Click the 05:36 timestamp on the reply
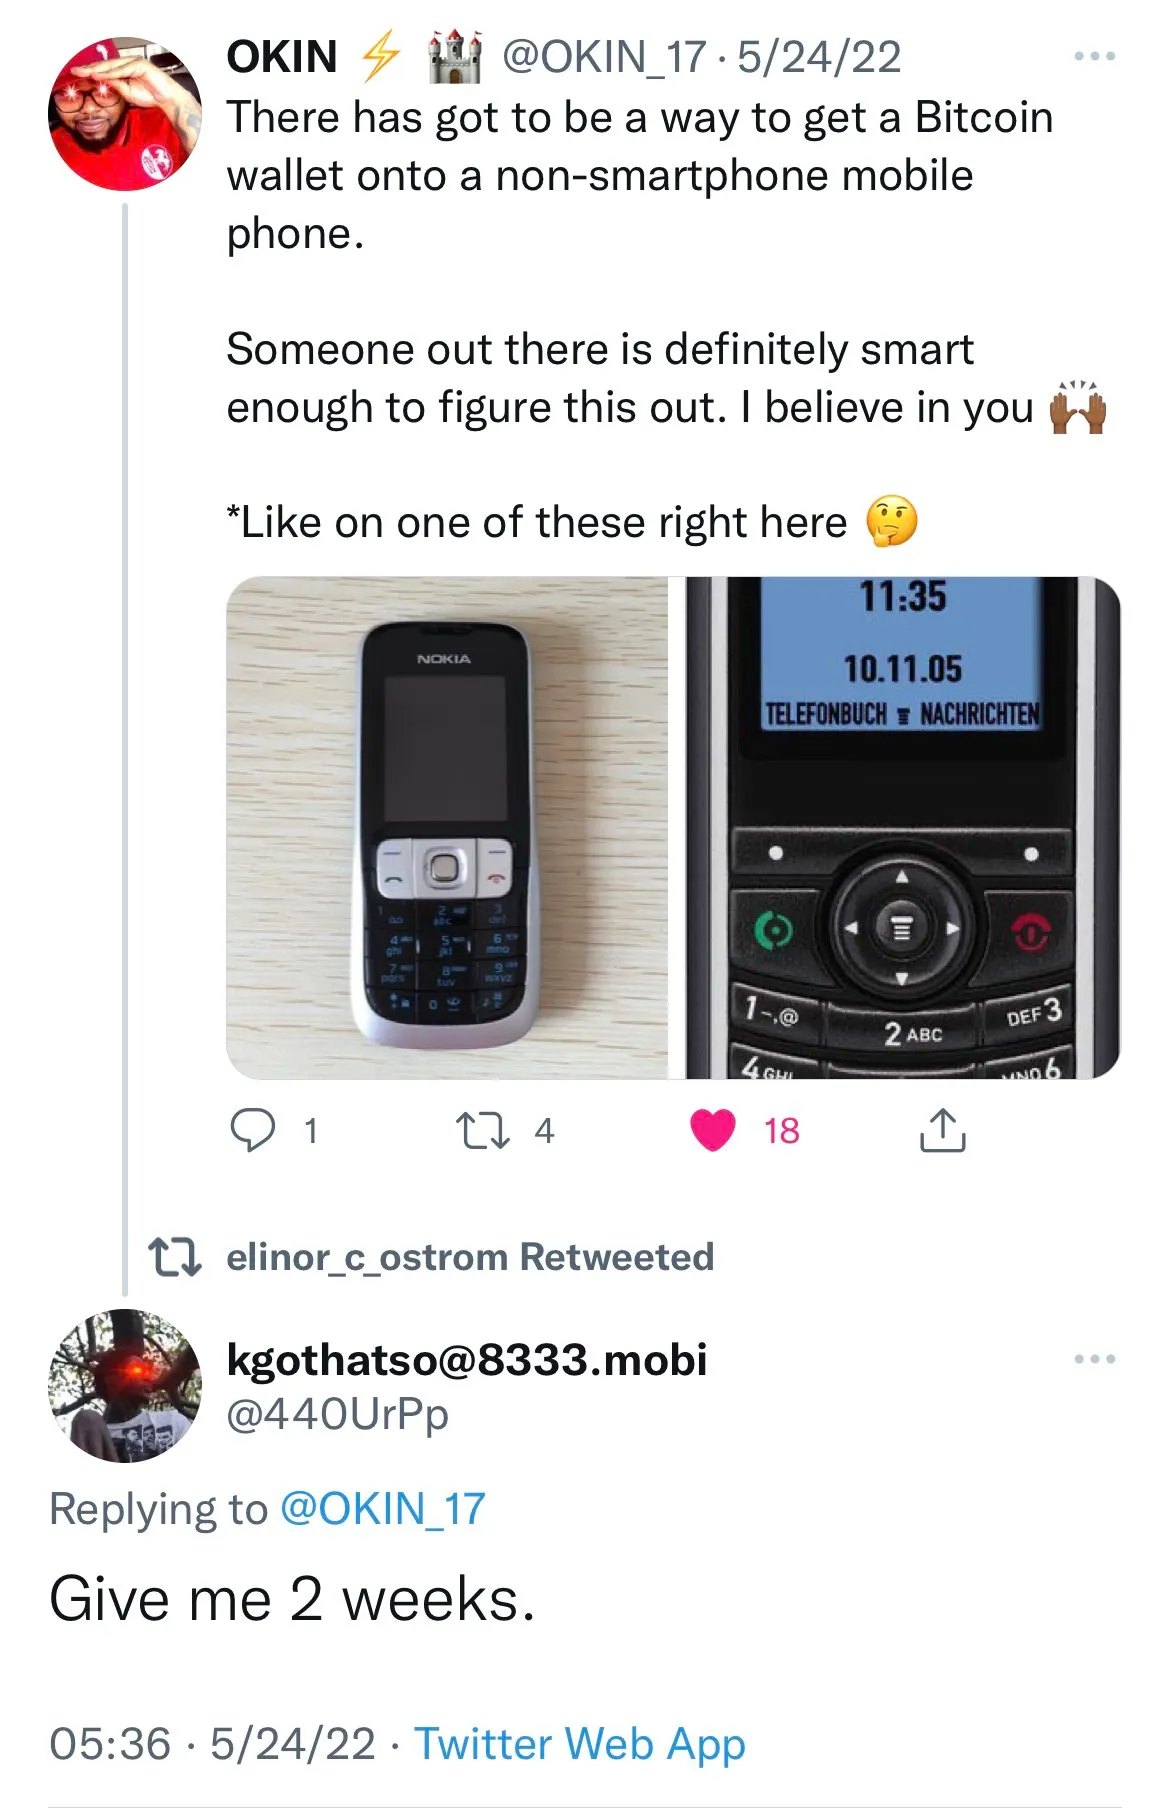The width and height of the screenshot is (1170, 1808). 110,1744
